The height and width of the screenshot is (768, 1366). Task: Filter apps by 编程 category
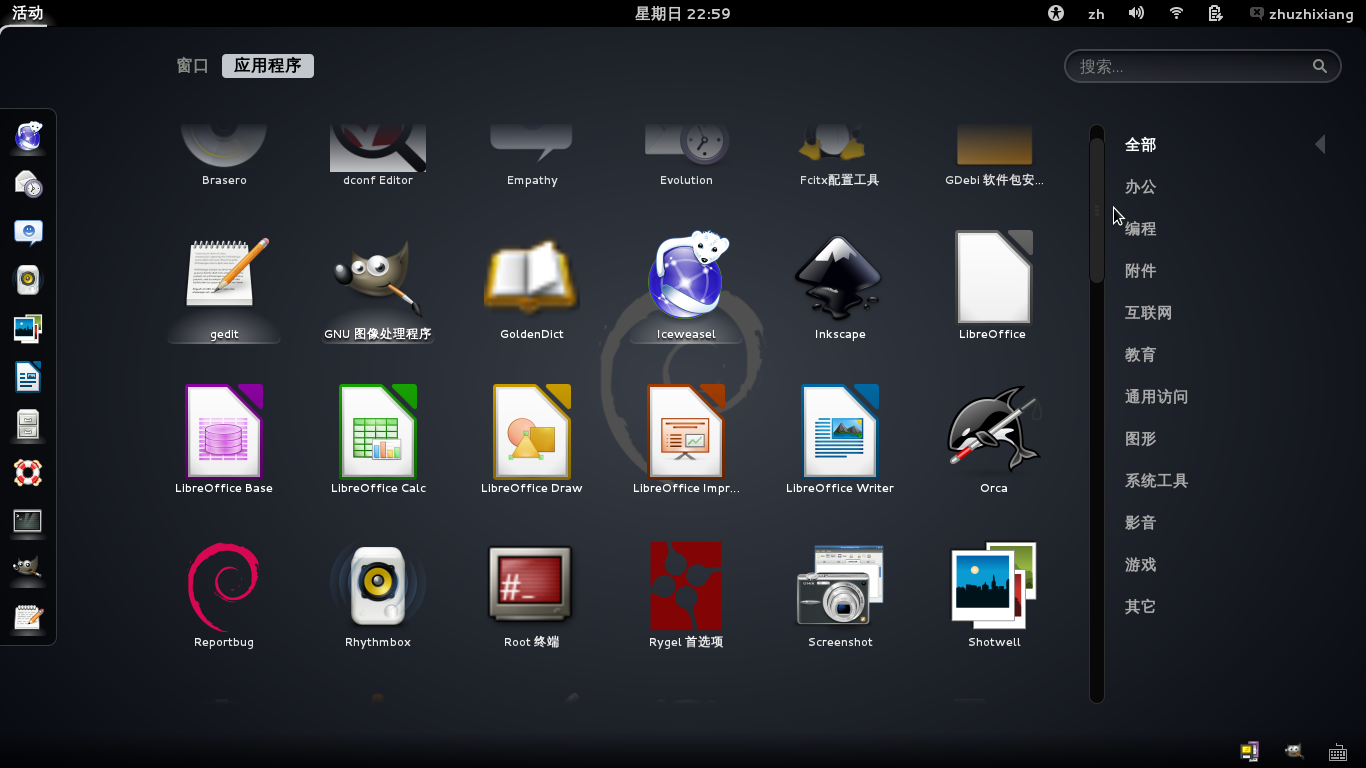click(x=1140, y=229)
